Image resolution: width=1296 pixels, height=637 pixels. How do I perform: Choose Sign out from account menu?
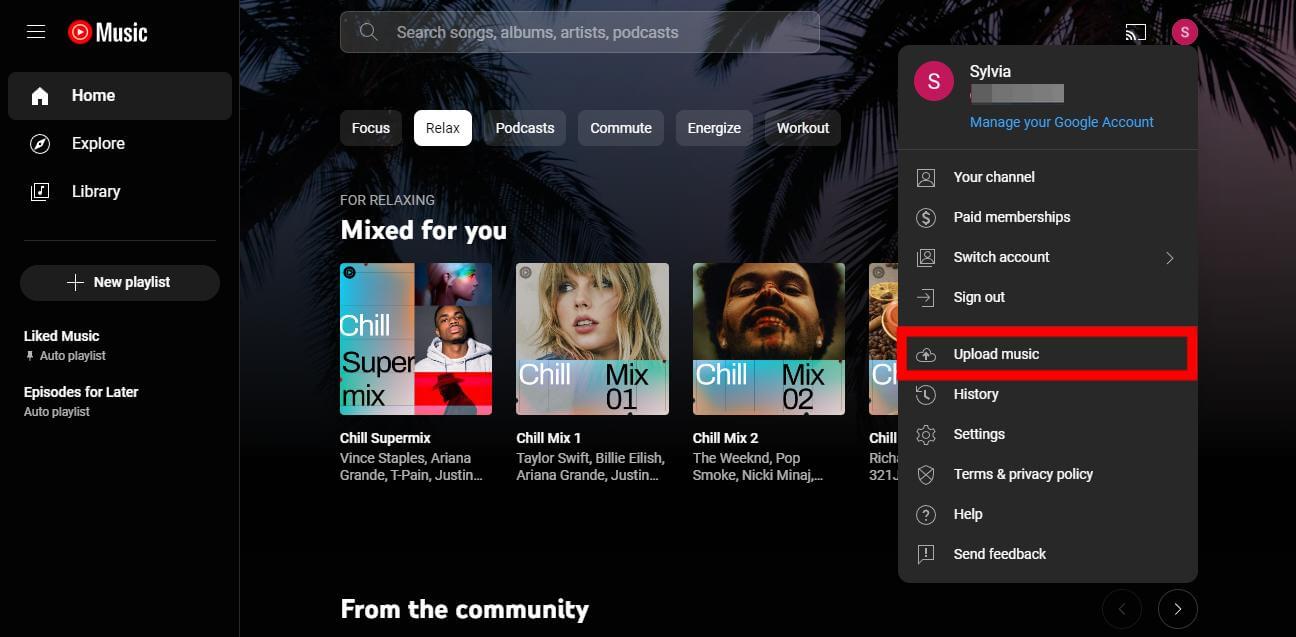coord(1048,297)
